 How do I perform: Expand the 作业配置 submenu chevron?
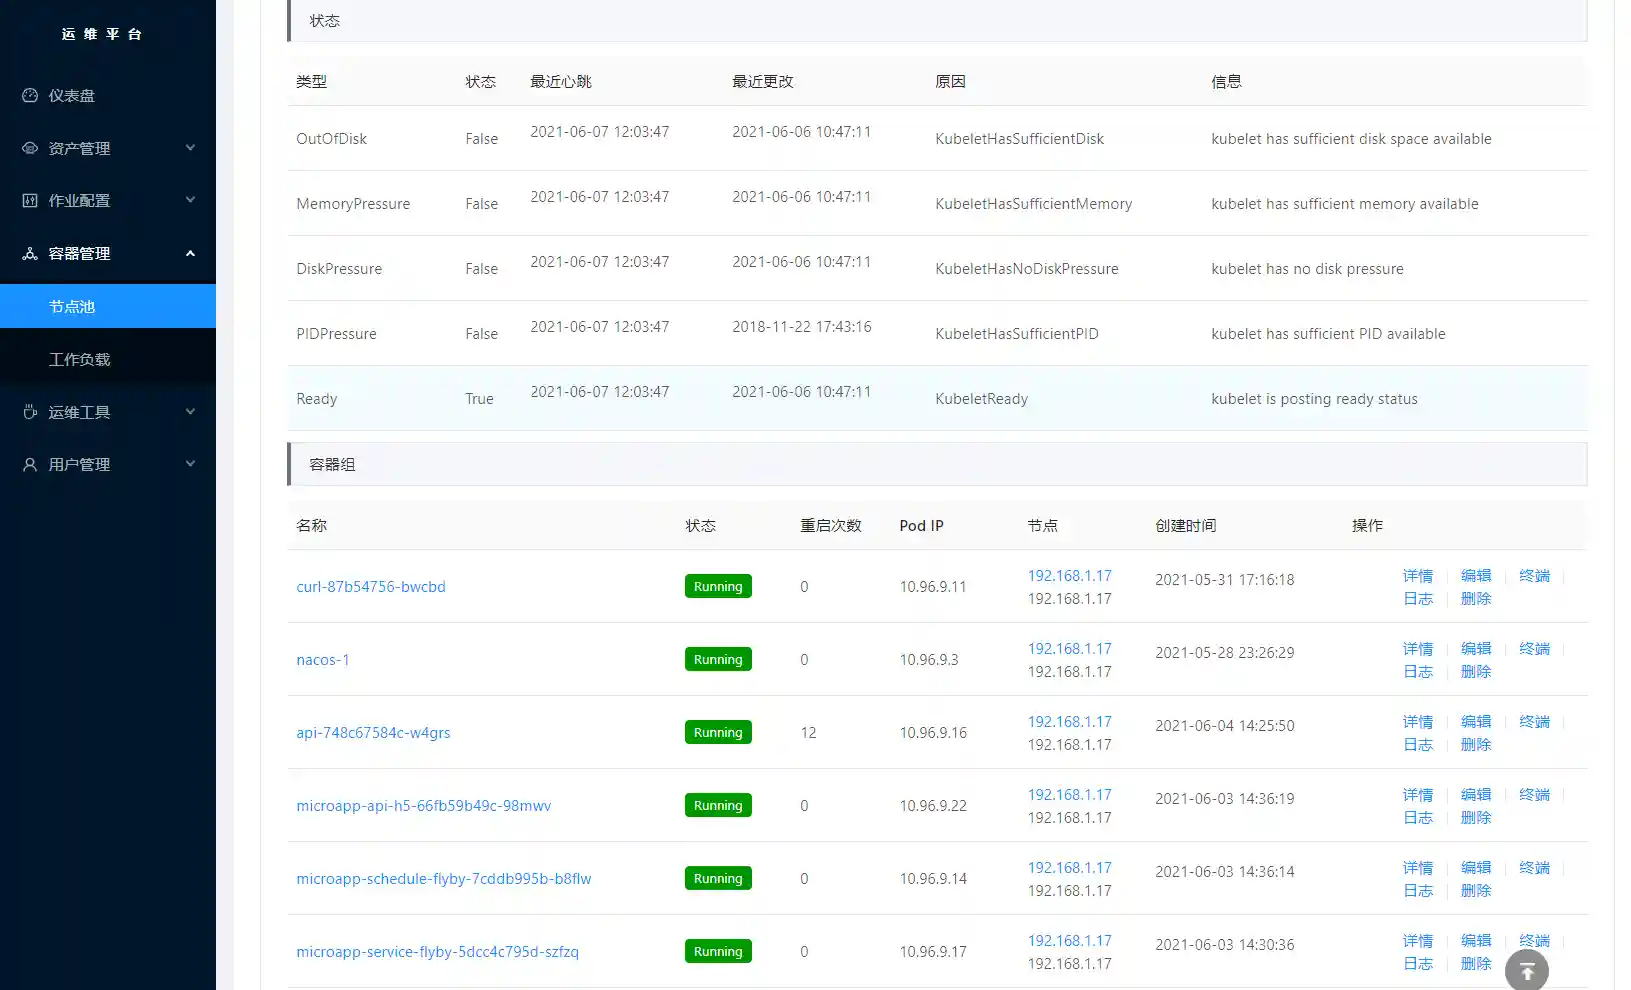[x=190, y=200]
